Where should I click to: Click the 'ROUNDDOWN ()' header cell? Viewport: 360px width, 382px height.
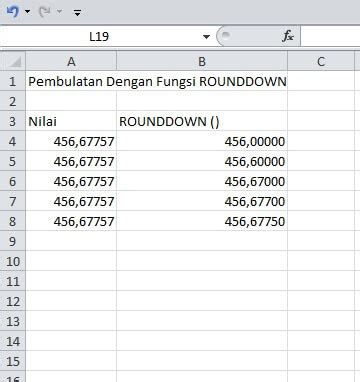coord(202,121)
